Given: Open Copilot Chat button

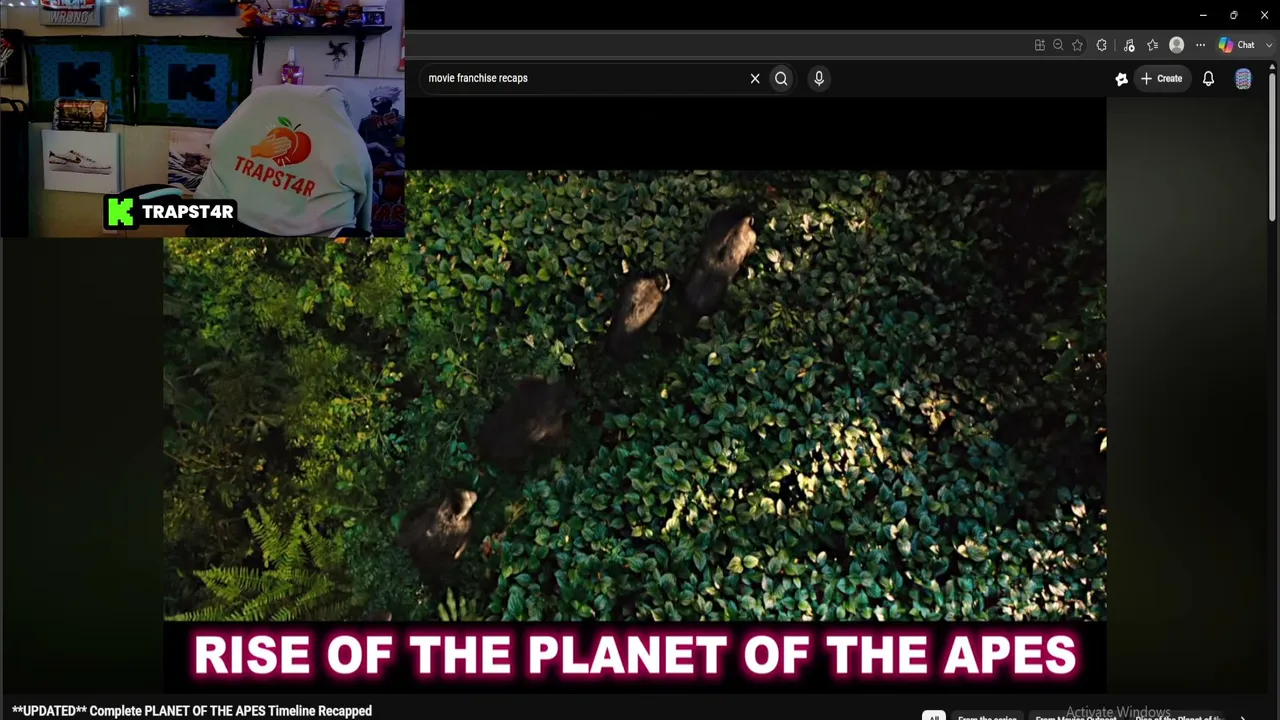Looking at the screenshot, I should click(1237, 45).
